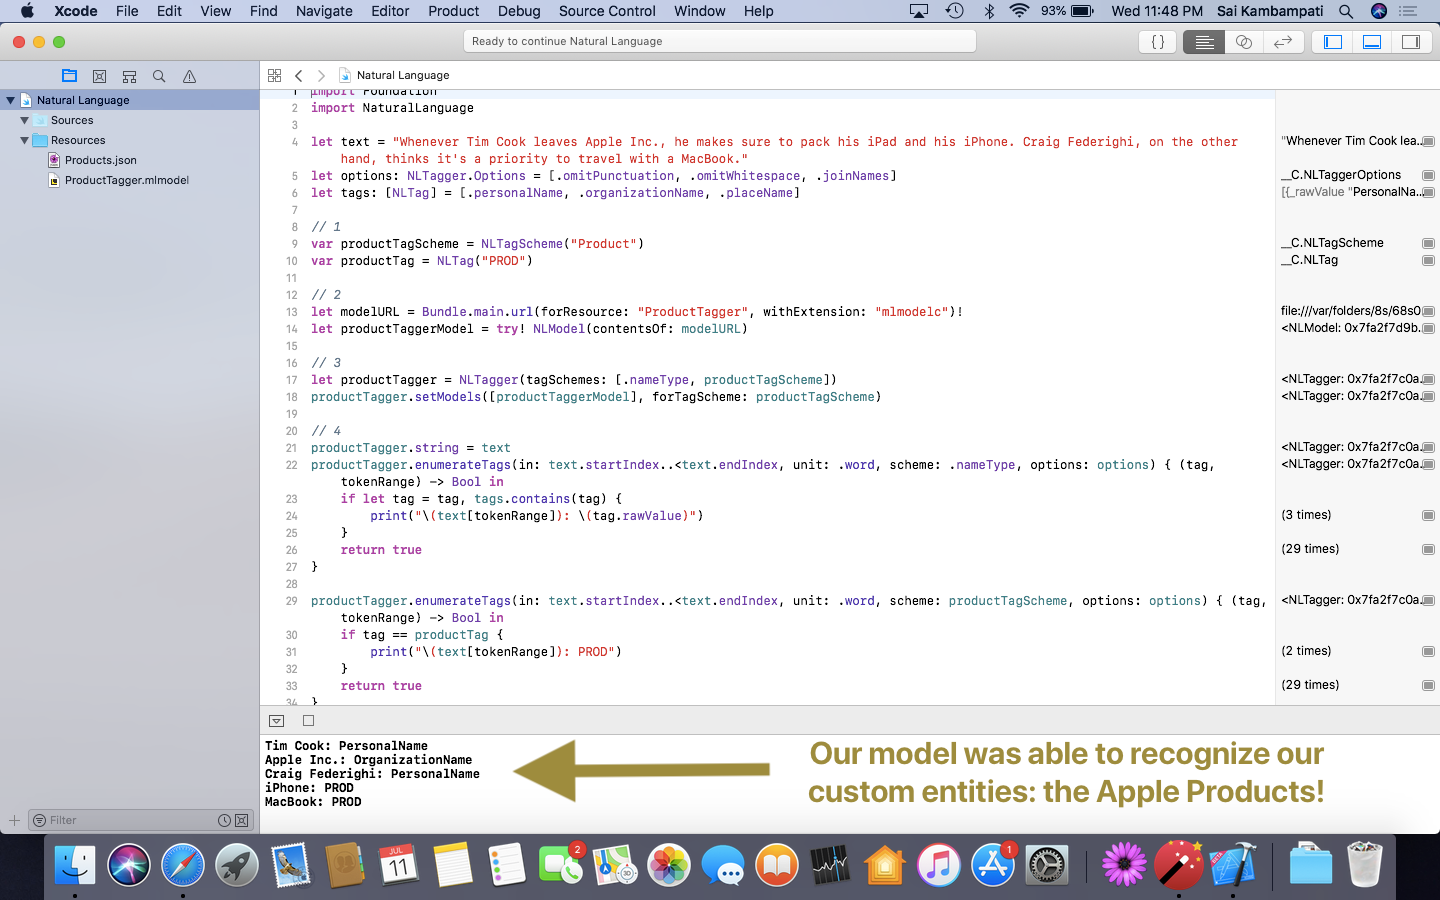The image size is (1440, 900).
Task: Collapse the Sources group
Action: [x=22, y=120]
